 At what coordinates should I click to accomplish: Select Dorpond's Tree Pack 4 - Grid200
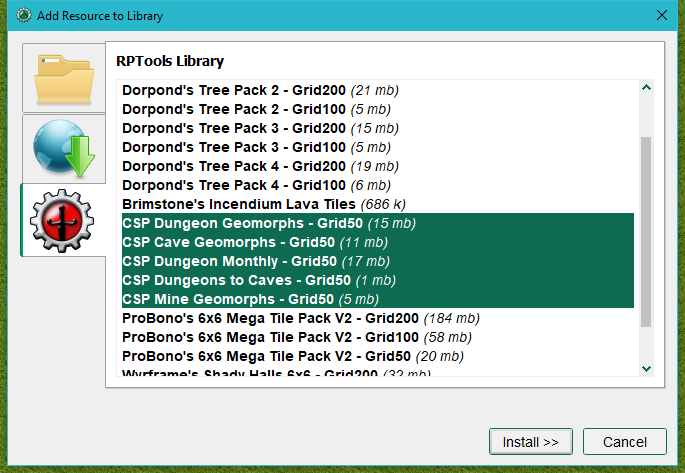(378, 166)
